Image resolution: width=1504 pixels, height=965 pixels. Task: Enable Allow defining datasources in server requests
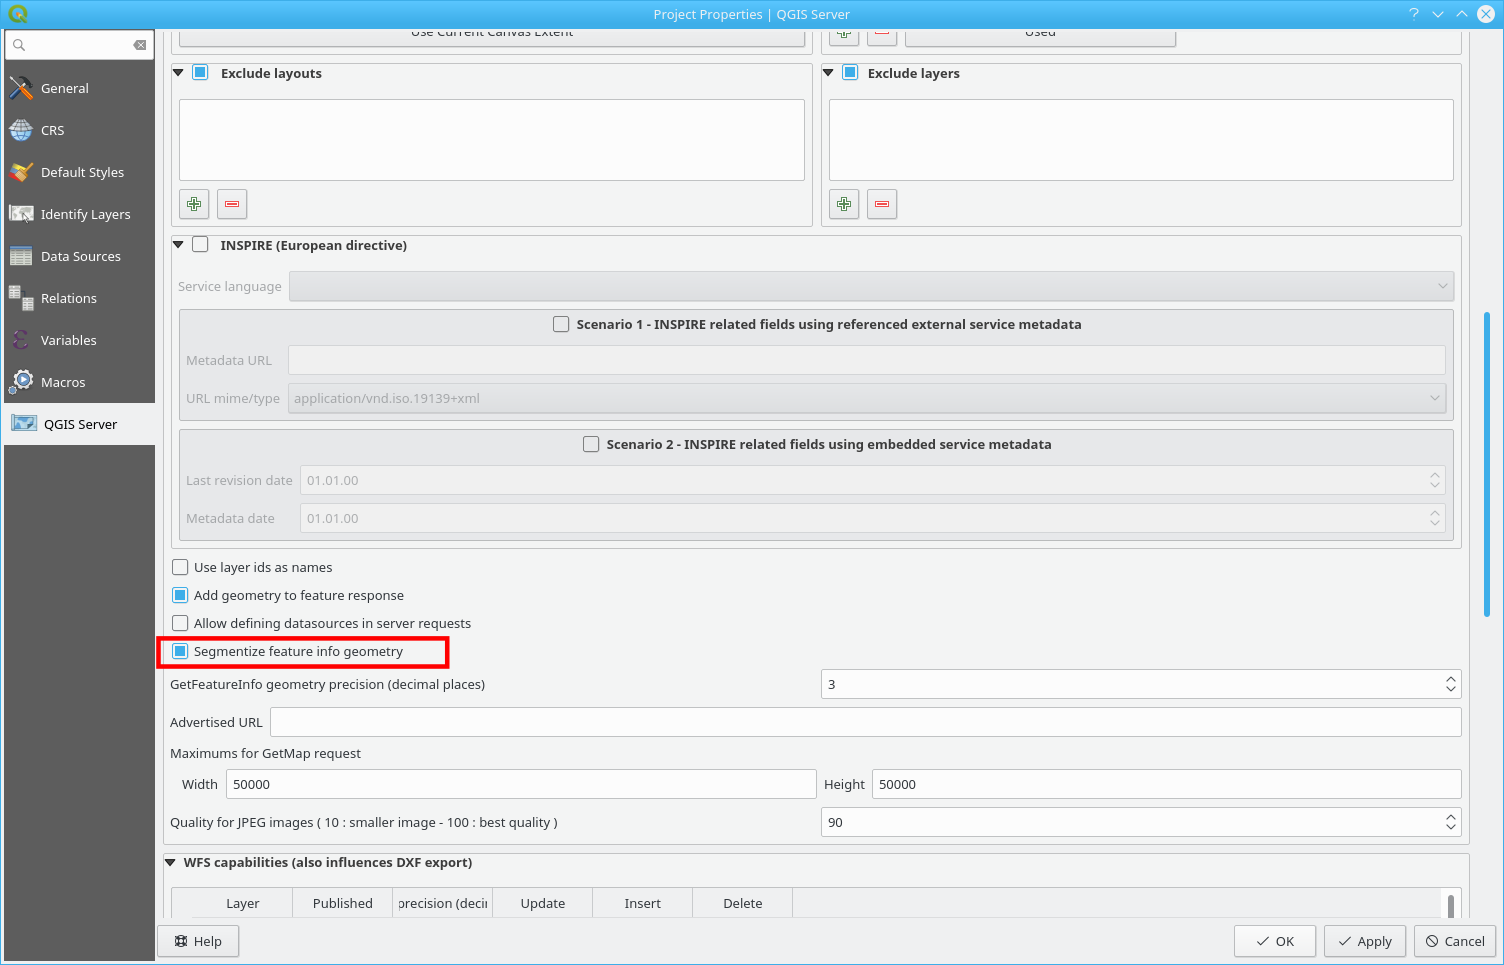(x=180, y=623)
